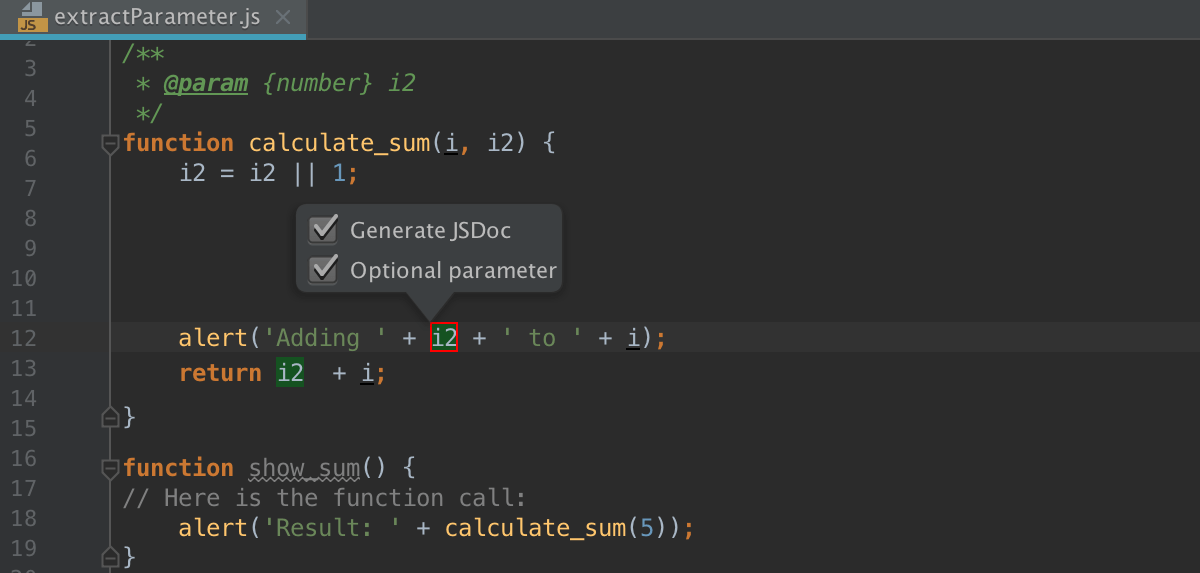Screen dimensions: 1200x573
Task: Click the red-outlined i2 in the alert line
Action: [444, 338]
